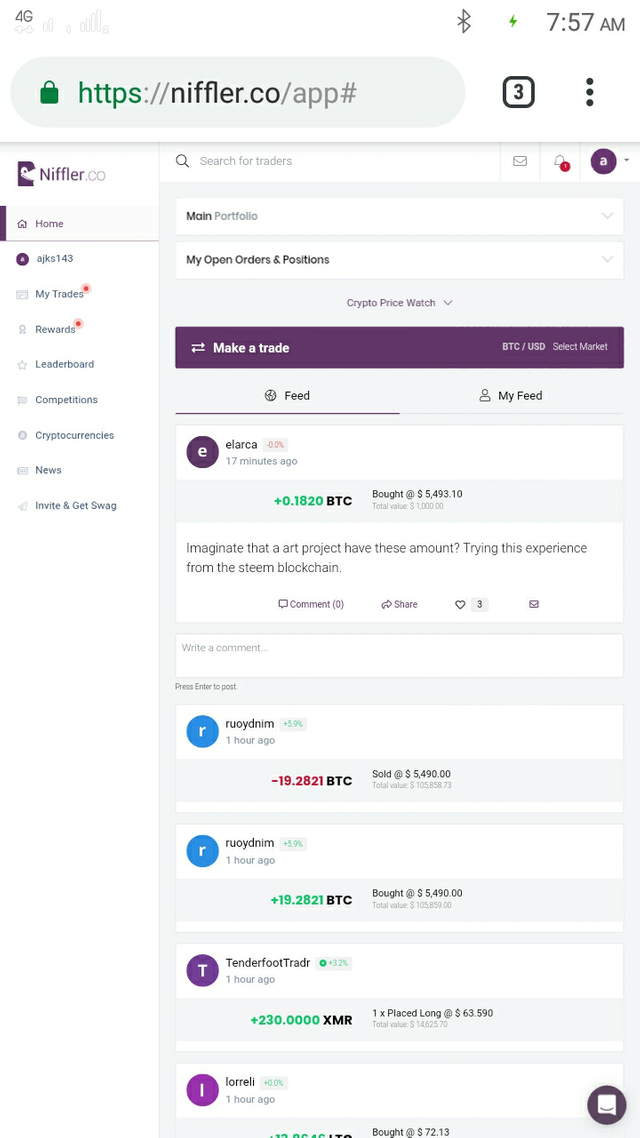Open the account avatar dropdown
Viewport: 640px width, 1138px height.
(609, 161)
